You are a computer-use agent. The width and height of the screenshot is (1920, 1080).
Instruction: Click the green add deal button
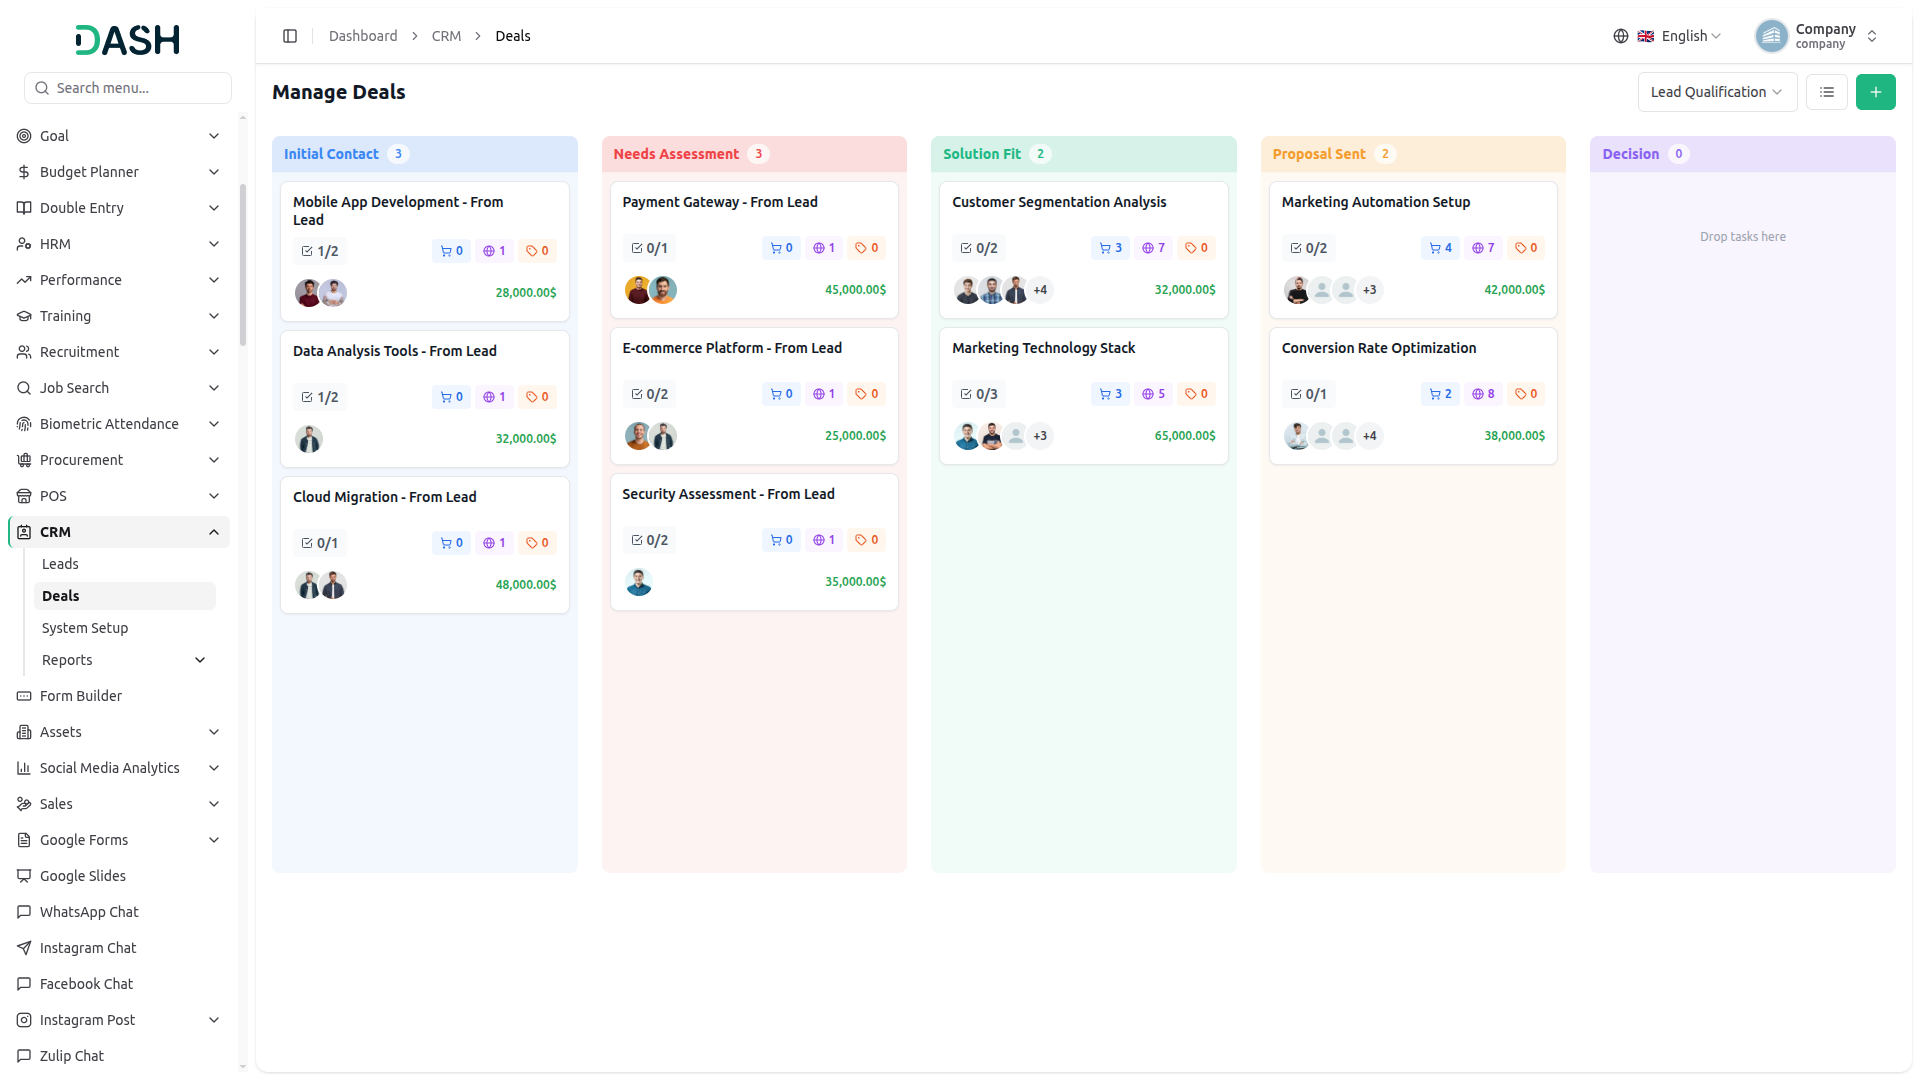[x=1875, y=92]
